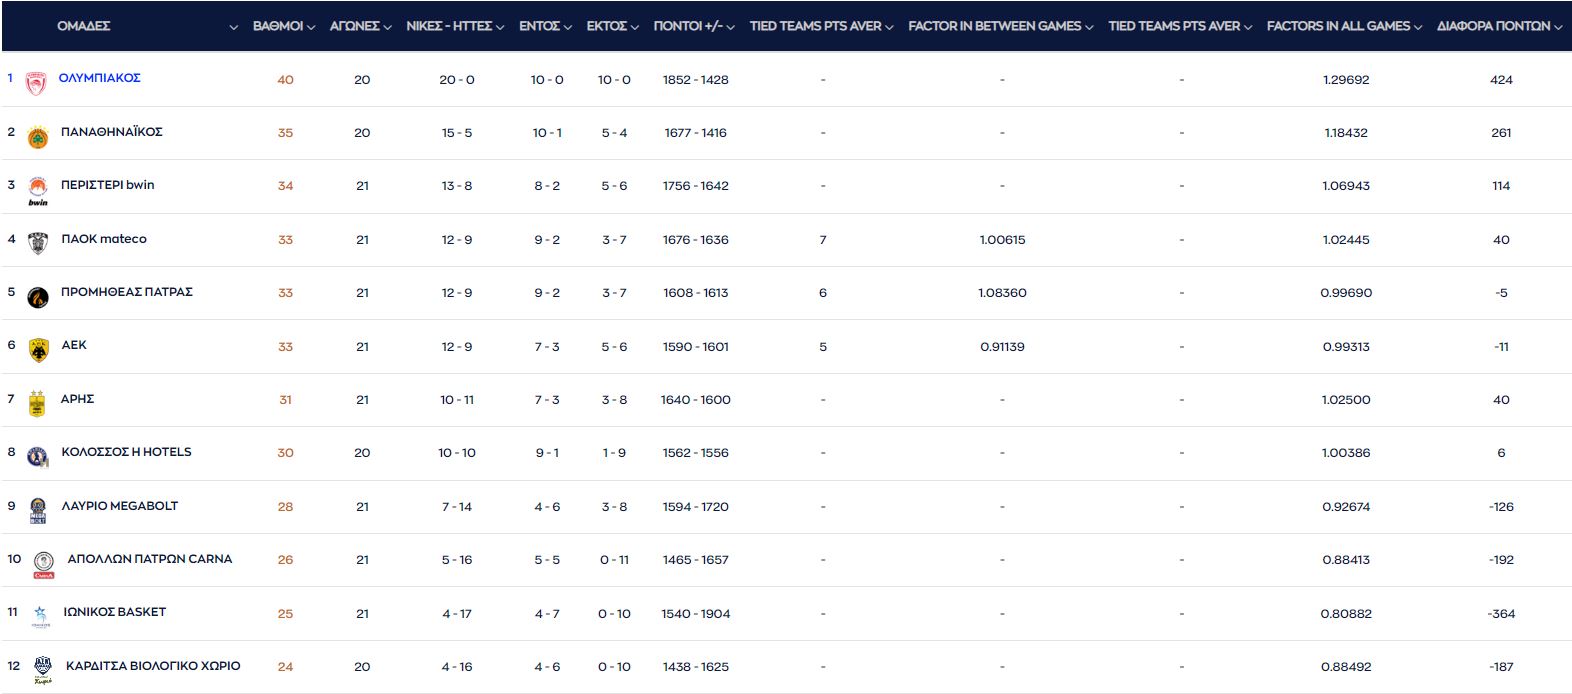Click the Ionikos Basket star logo
This screenshot has width=1572, height=694.
point(40,616)
